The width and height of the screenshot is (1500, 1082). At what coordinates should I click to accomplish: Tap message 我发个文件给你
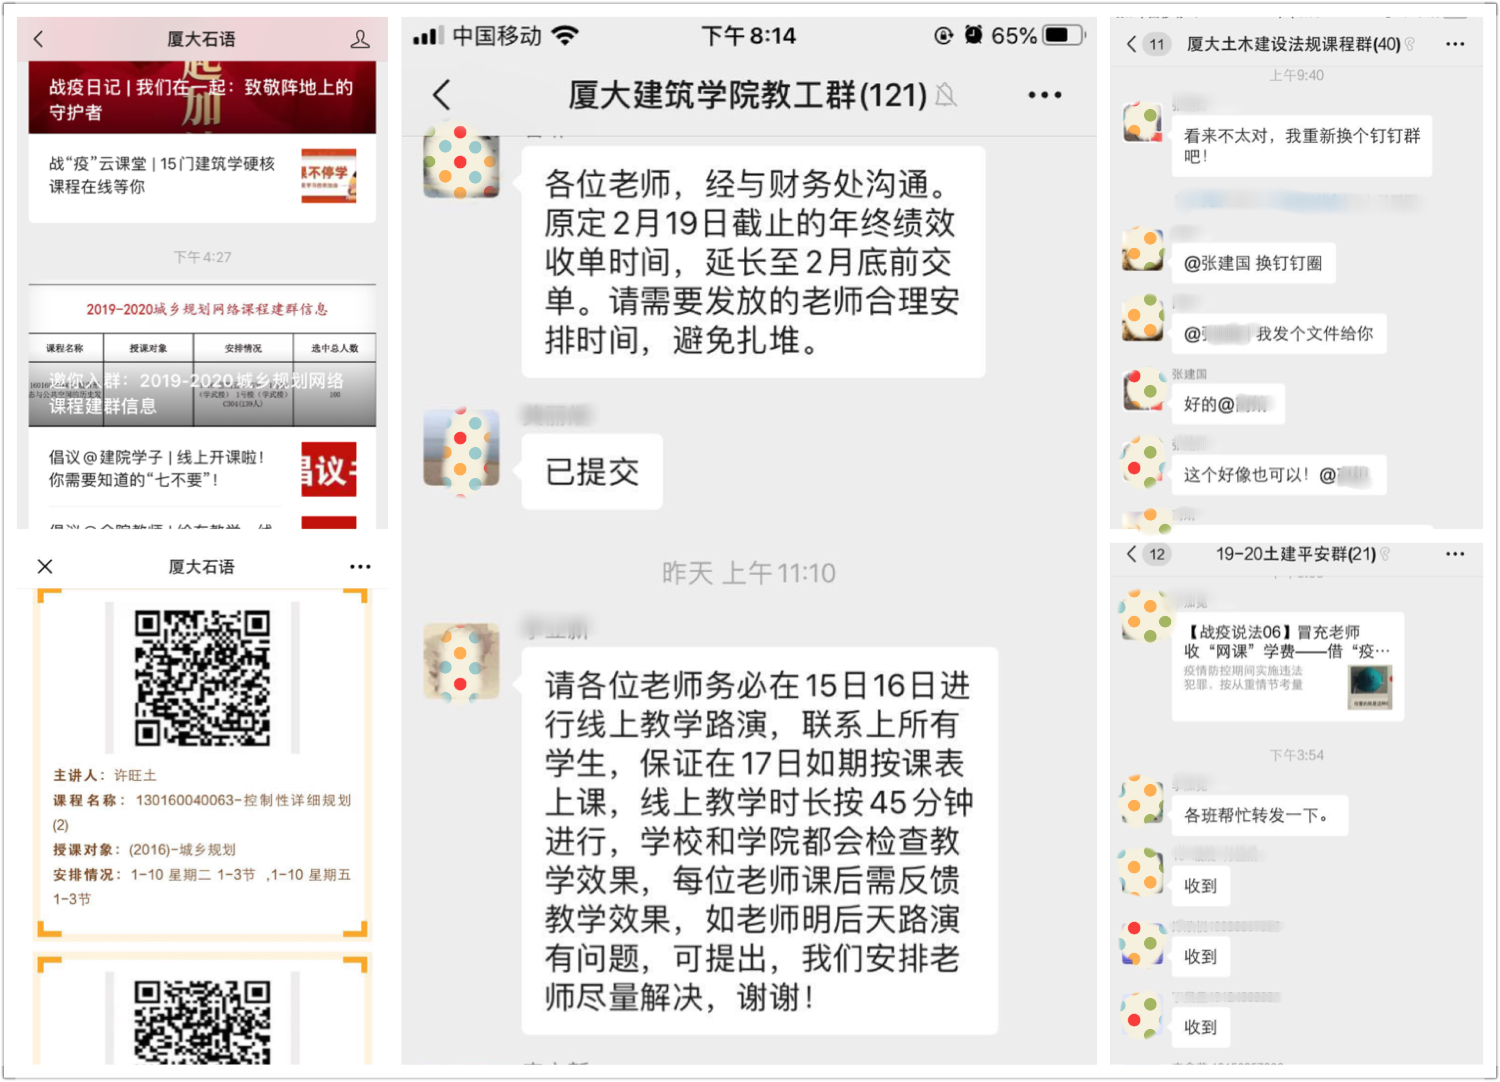[1279, 334]
